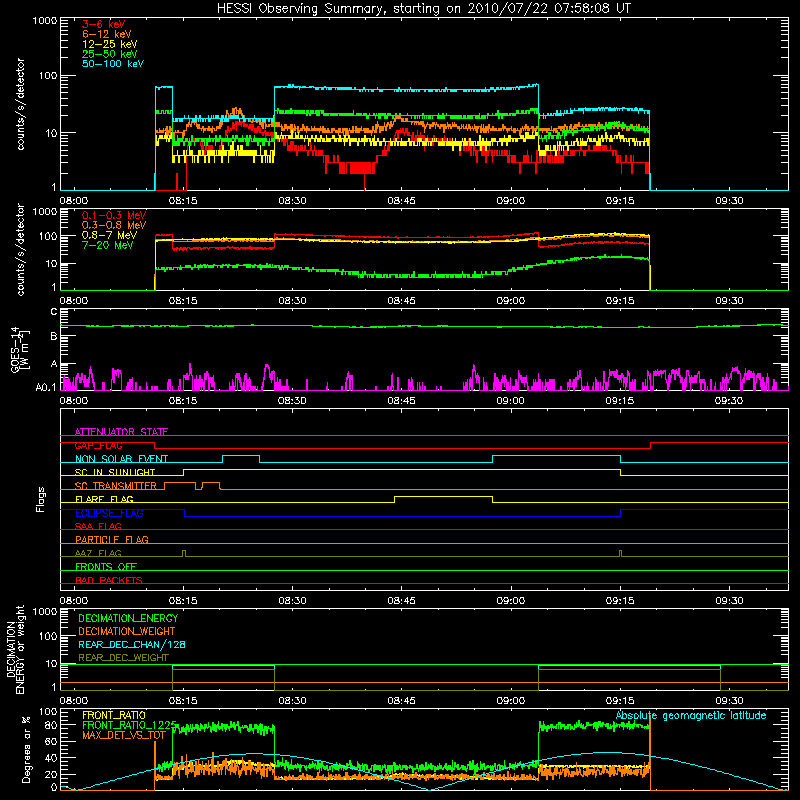Select the FLARE_FLAG label
This screenshot has height=800, width=800.
(x=104, y=499)
